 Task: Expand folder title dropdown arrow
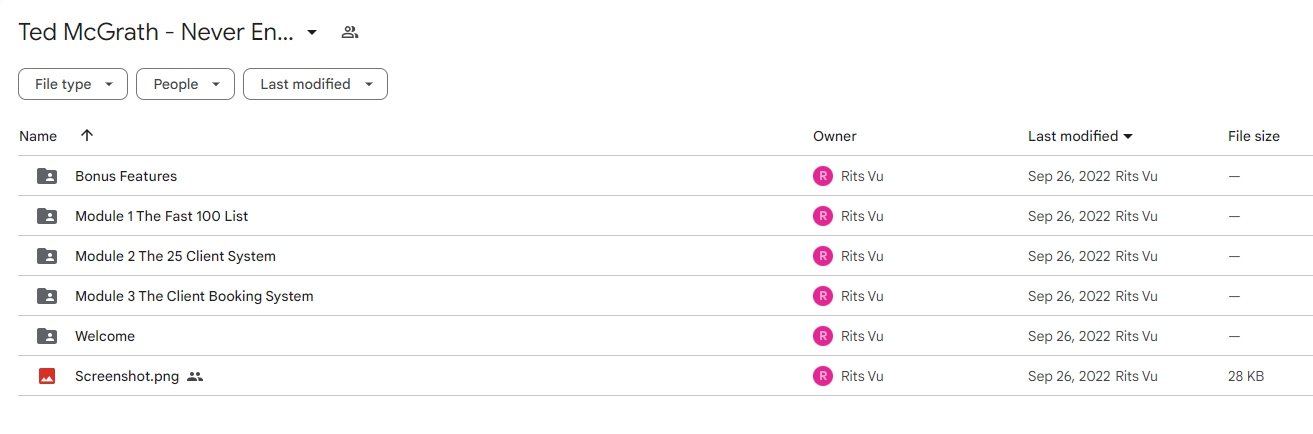(x=312, y=32)
